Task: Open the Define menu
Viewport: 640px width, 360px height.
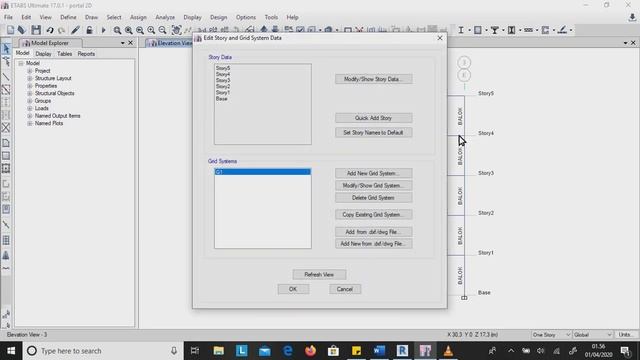Action: 68,17
